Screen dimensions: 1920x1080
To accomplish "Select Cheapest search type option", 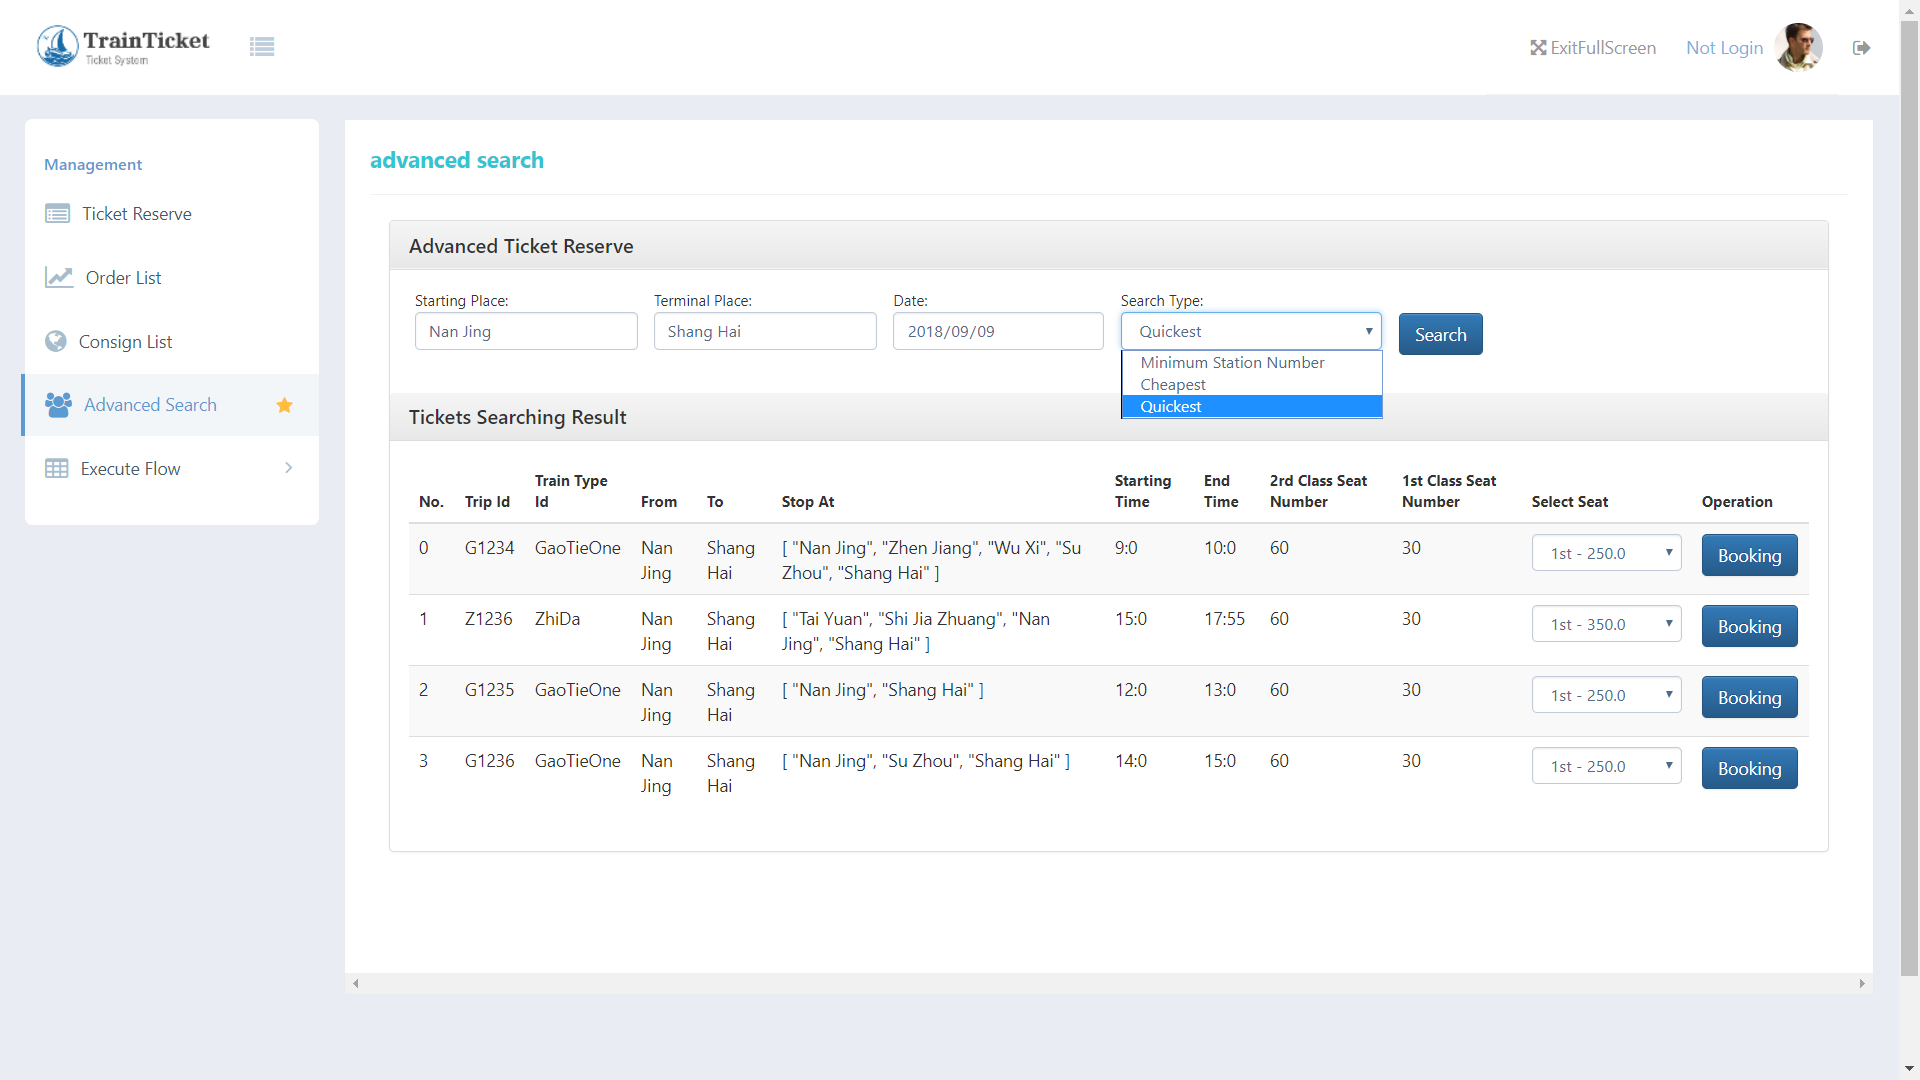I will coord(1250,384).
